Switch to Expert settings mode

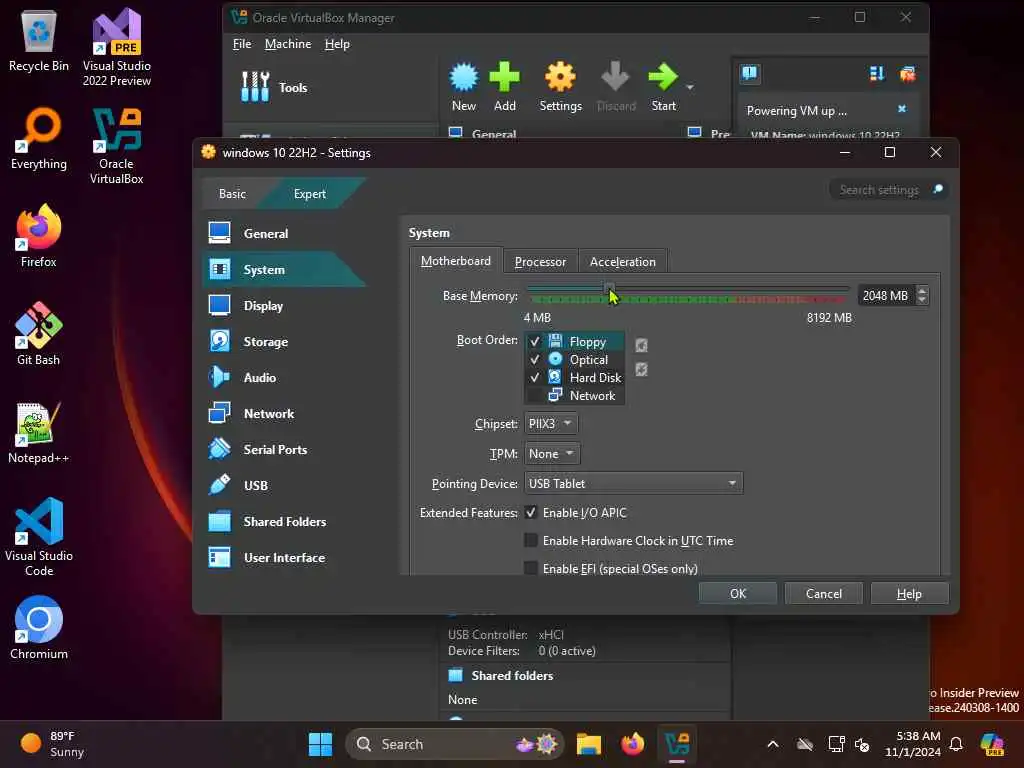pos(310,193)
